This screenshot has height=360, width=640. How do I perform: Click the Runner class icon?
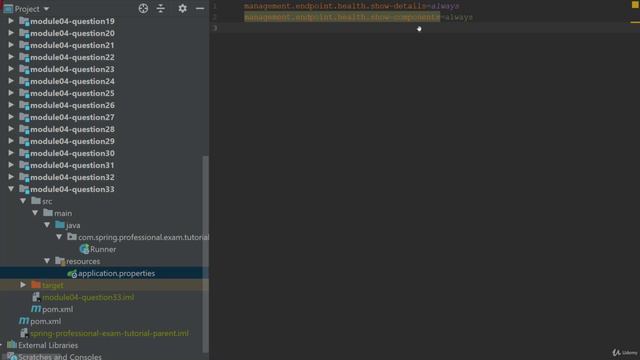click(84, 249)
